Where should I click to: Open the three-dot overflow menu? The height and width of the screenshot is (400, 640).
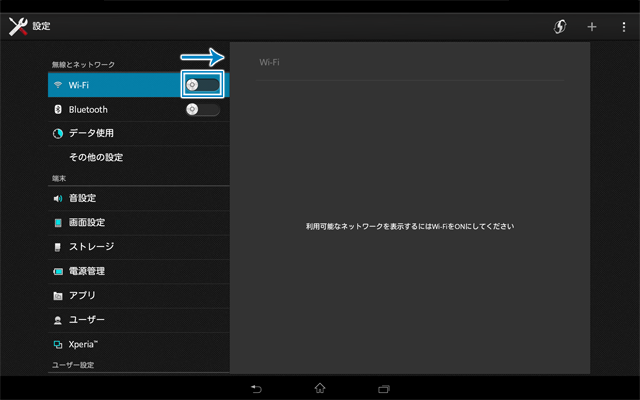(x=623, y=26)
